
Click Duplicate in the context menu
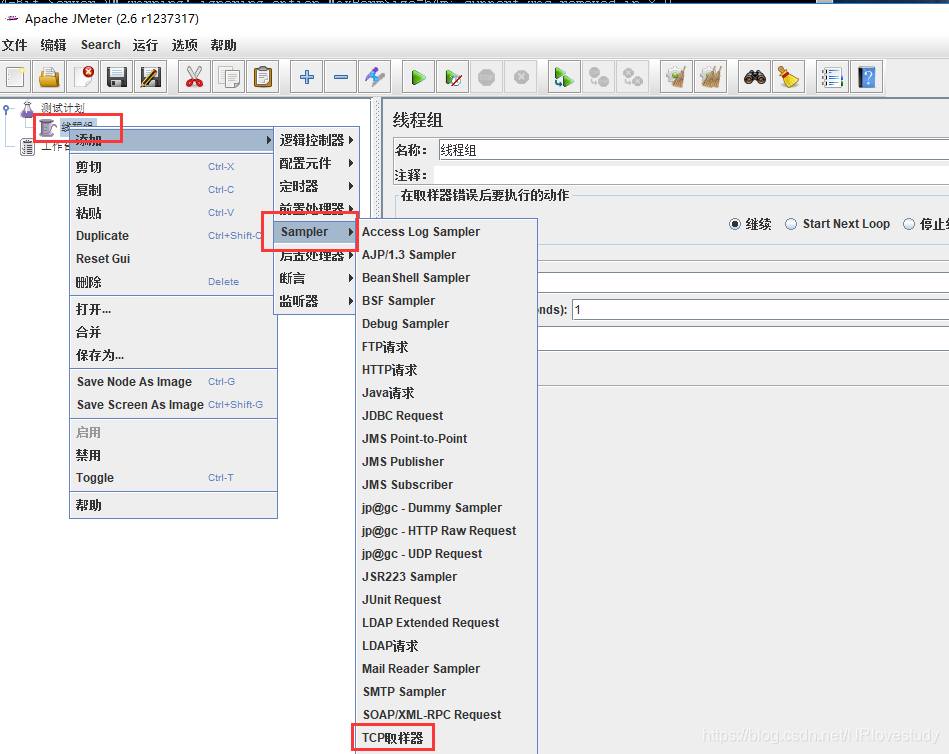pyautogui.click(x=173, y=235)
